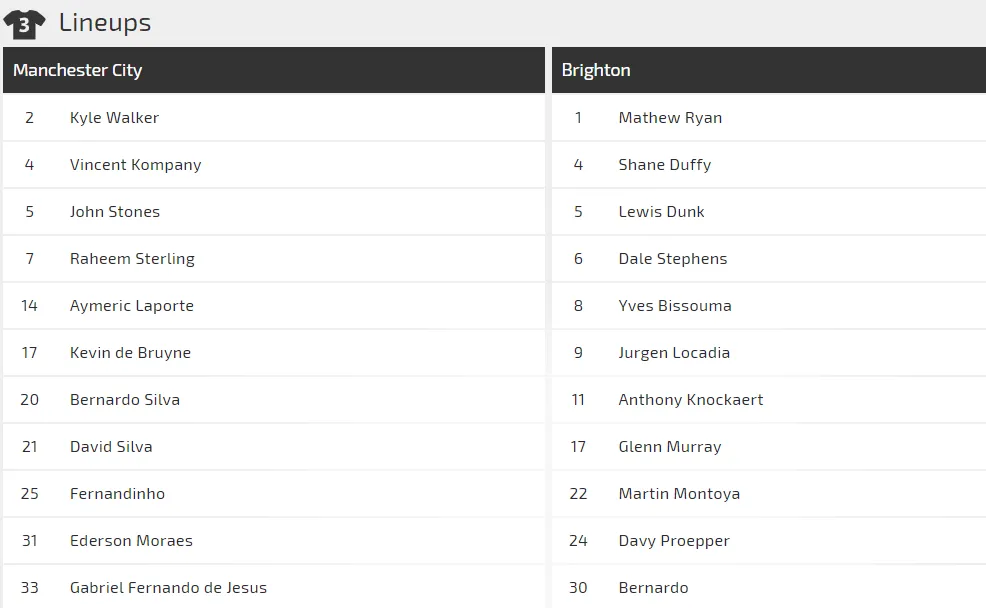The height and width of the screenshot is (608, 986).
Task: Click Aymeric Laporte's name
Action: [132, 306]
